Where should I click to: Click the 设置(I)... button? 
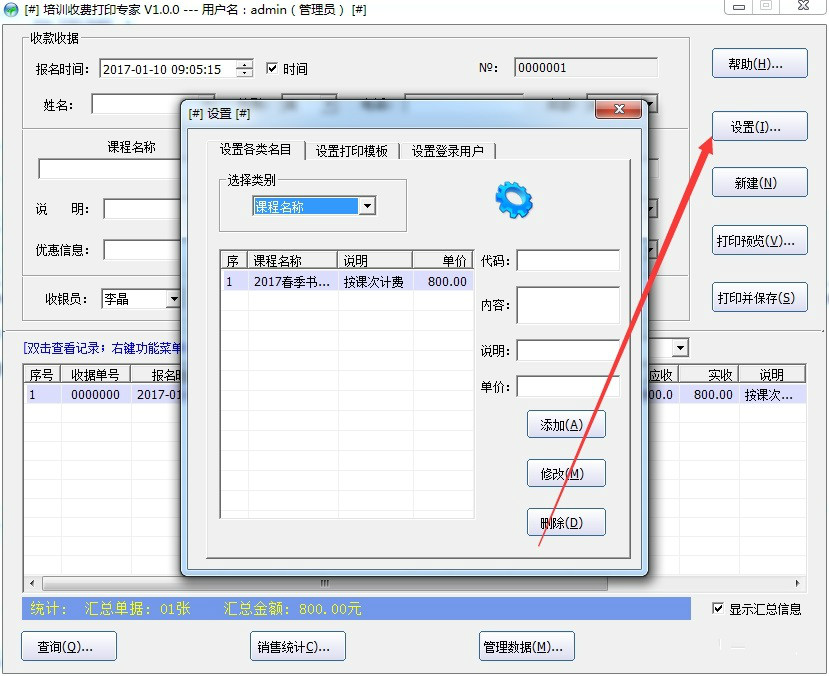coord(760,126)
